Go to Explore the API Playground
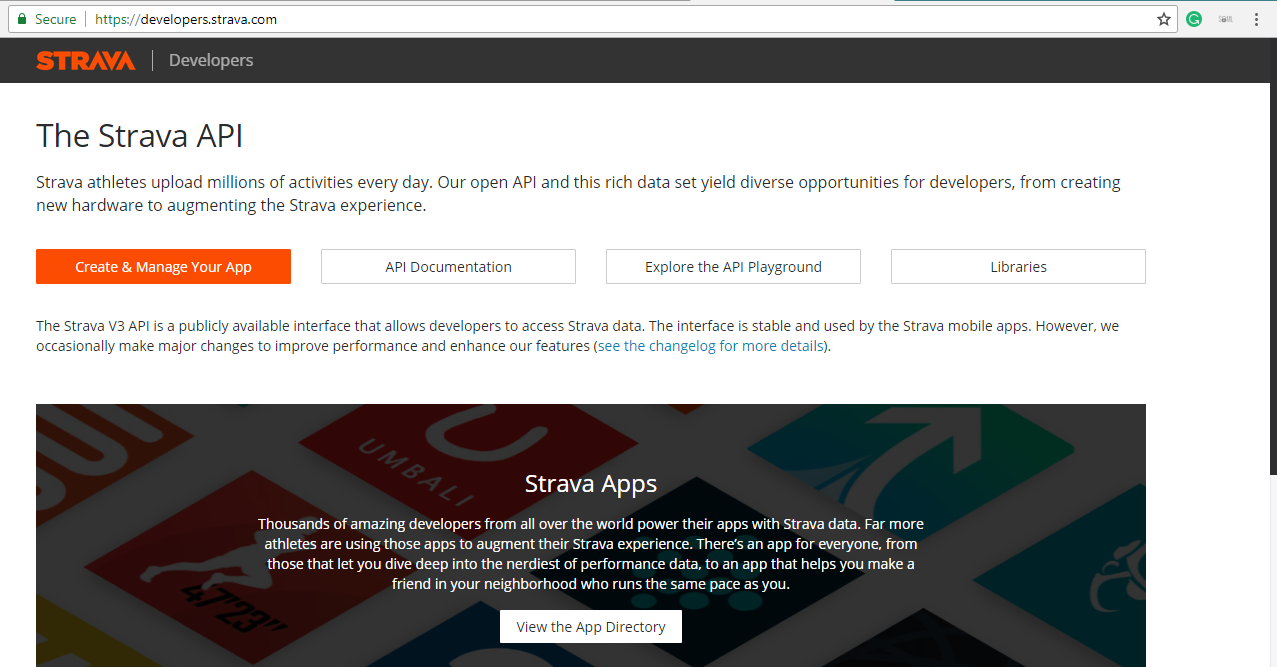The image size is (1277, 667). 733,267
